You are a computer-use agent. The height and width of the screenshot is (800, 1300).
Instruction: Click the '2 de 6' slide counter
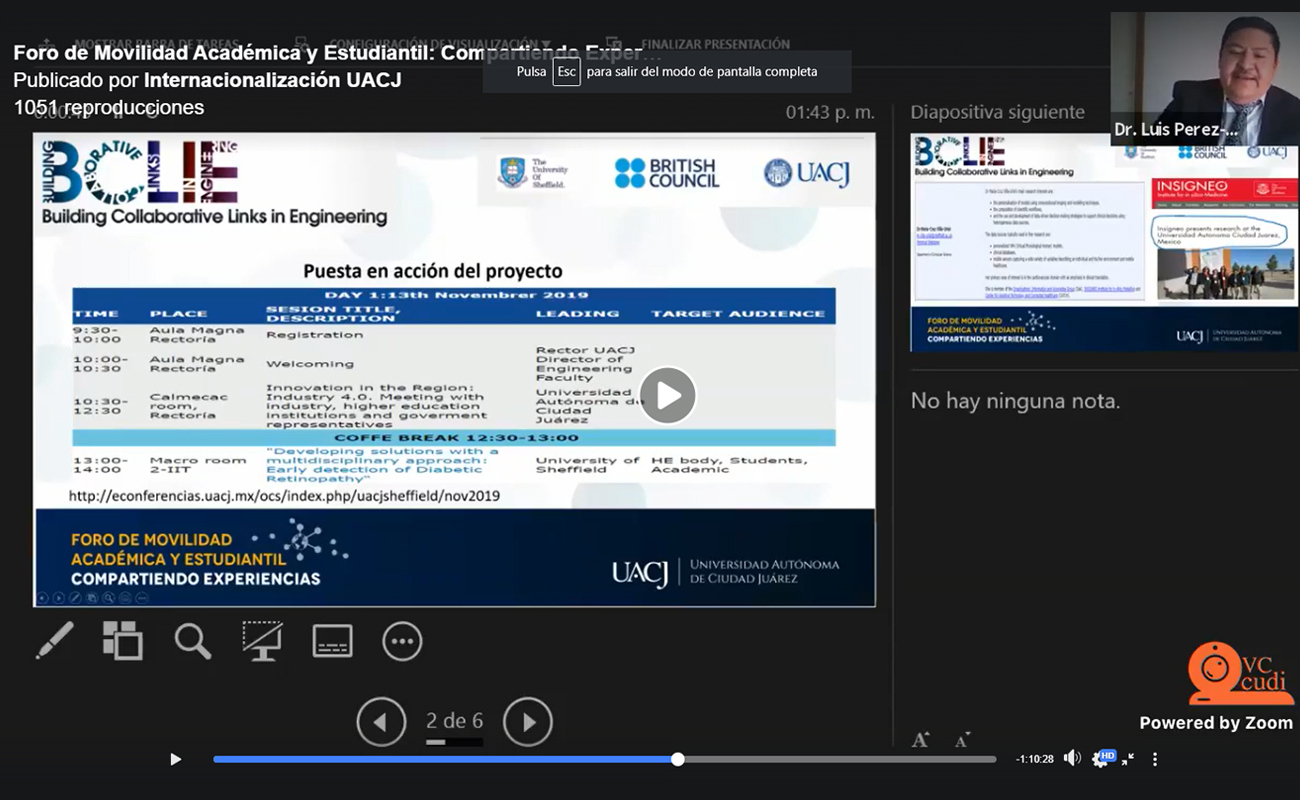[x=454, y=721]
